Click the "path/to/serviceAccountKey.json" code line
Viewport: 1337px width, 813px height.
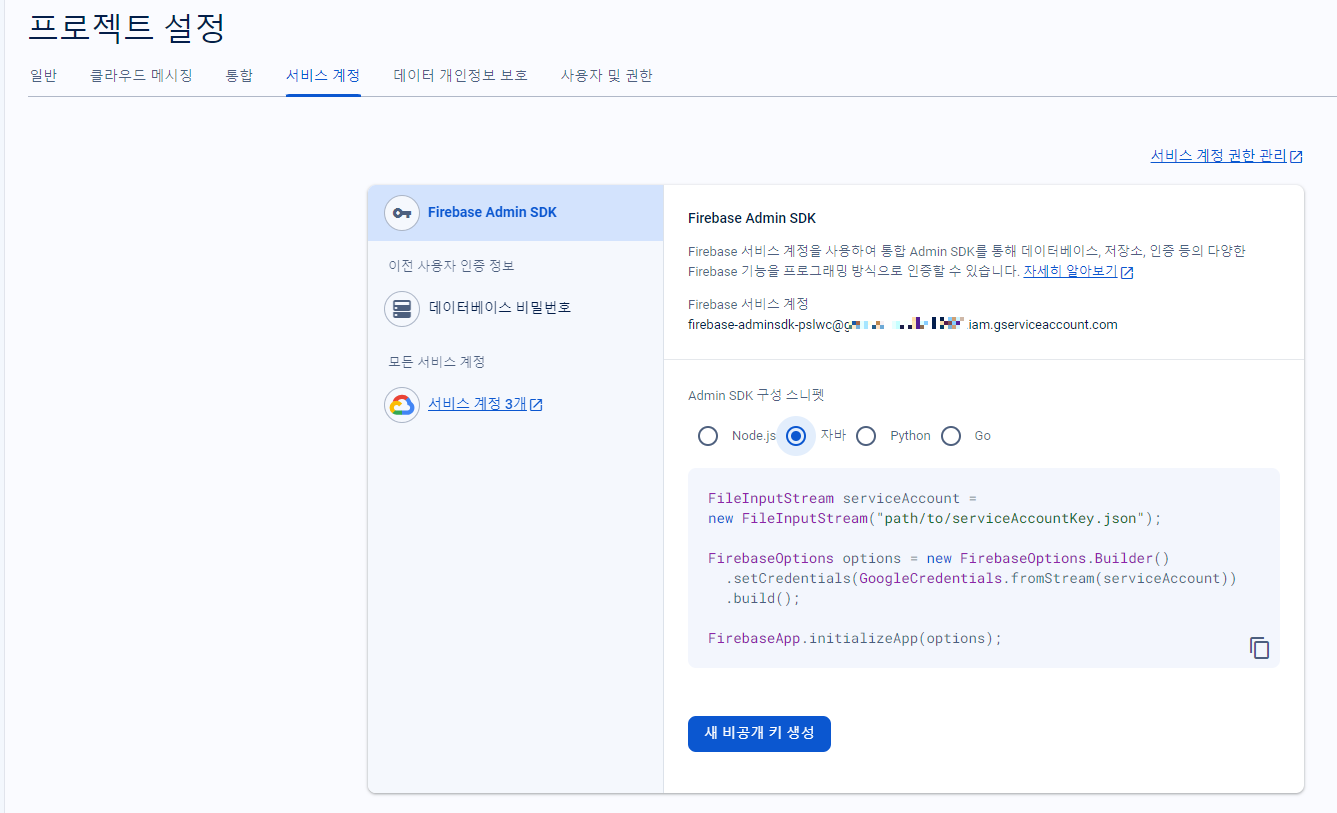[x=935, y=518]
